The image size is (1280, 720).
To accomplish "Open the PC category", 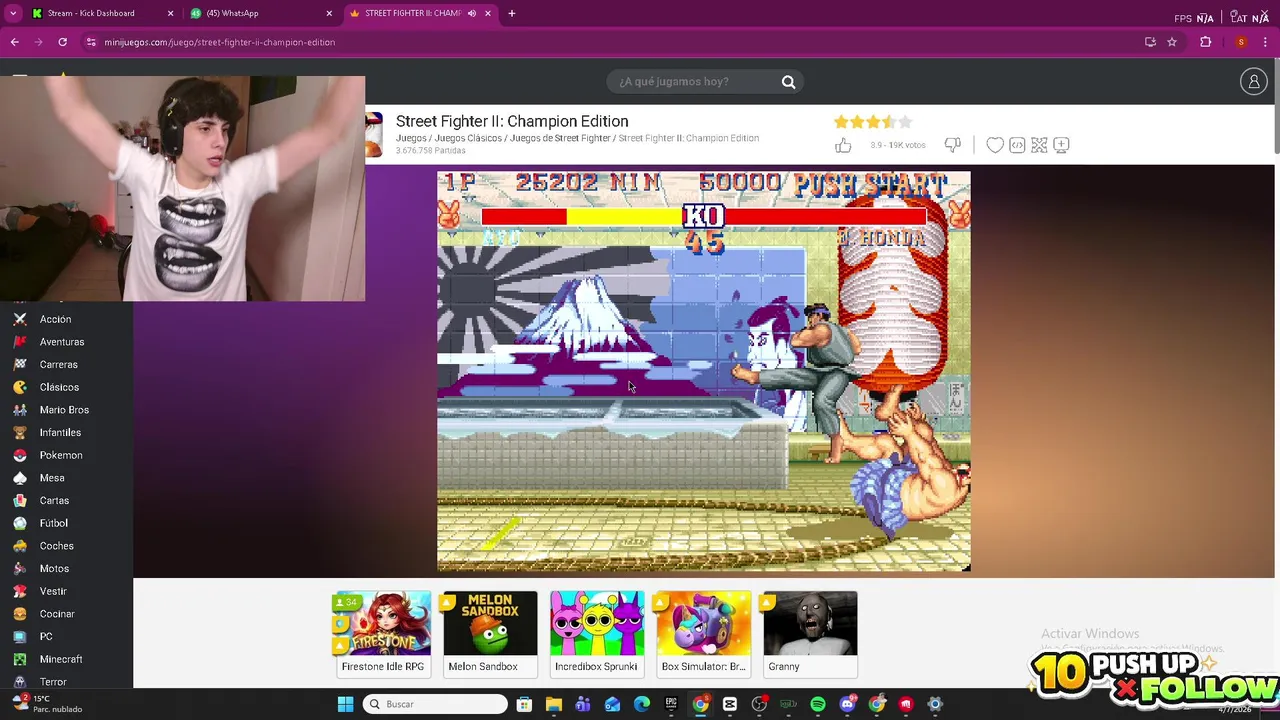I will (x=46, y=637).
